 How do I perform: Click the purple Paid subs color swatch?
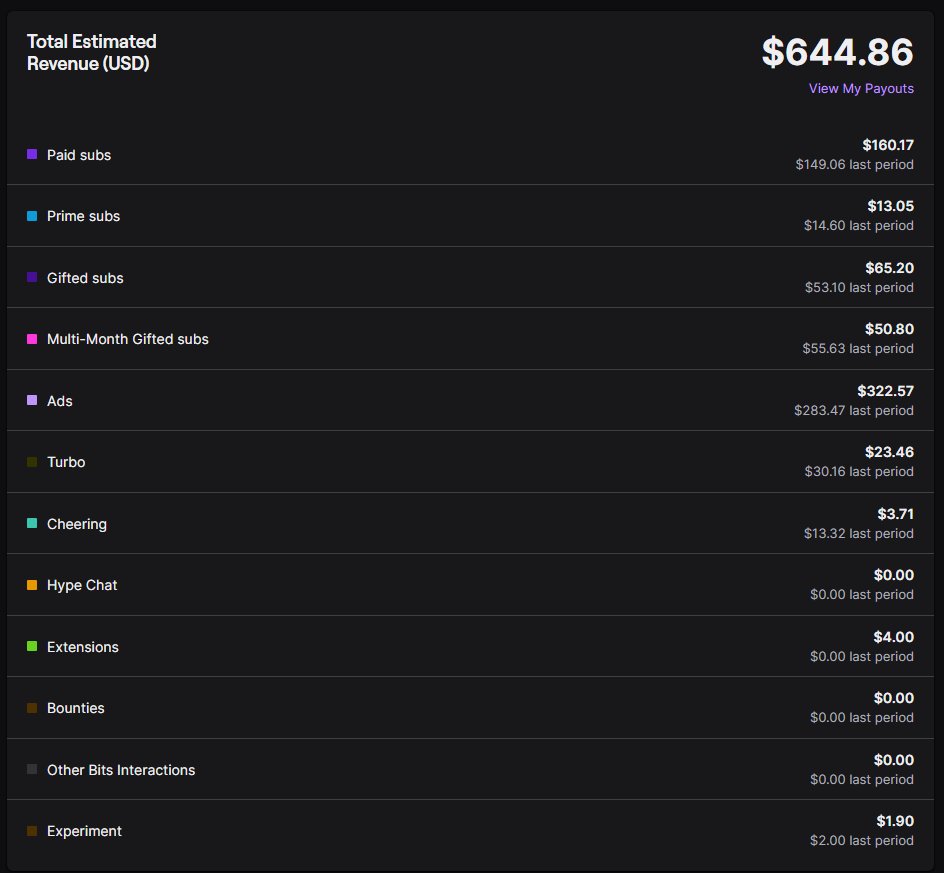point(32,154)
